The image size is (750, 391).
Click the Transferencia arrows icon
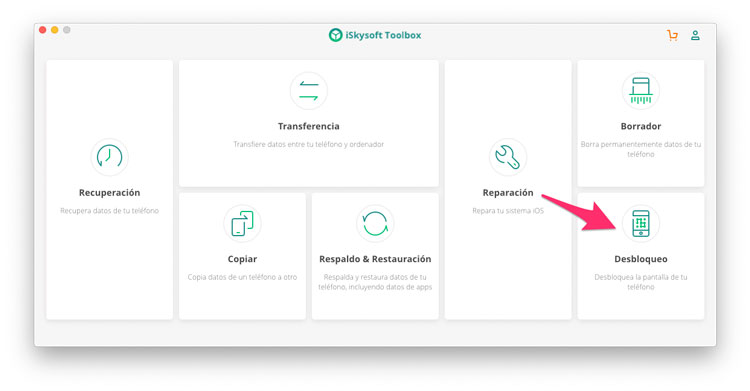point(309,91)
